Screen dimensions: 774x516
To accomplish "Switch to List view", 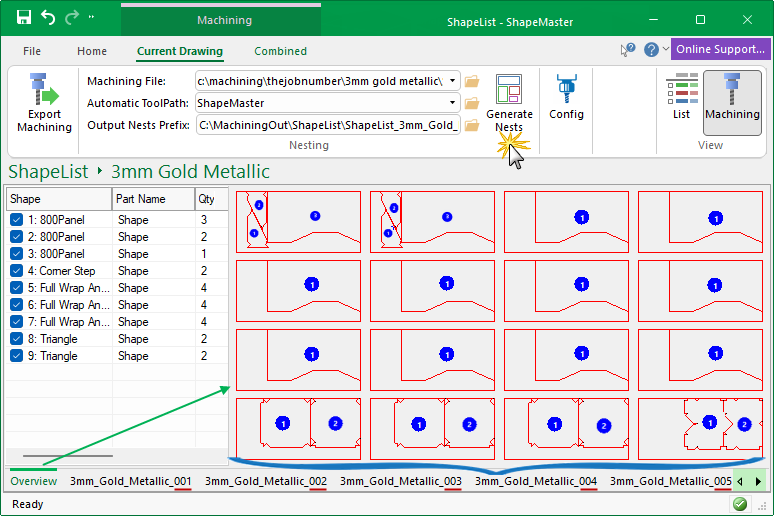I will (681, 97).
